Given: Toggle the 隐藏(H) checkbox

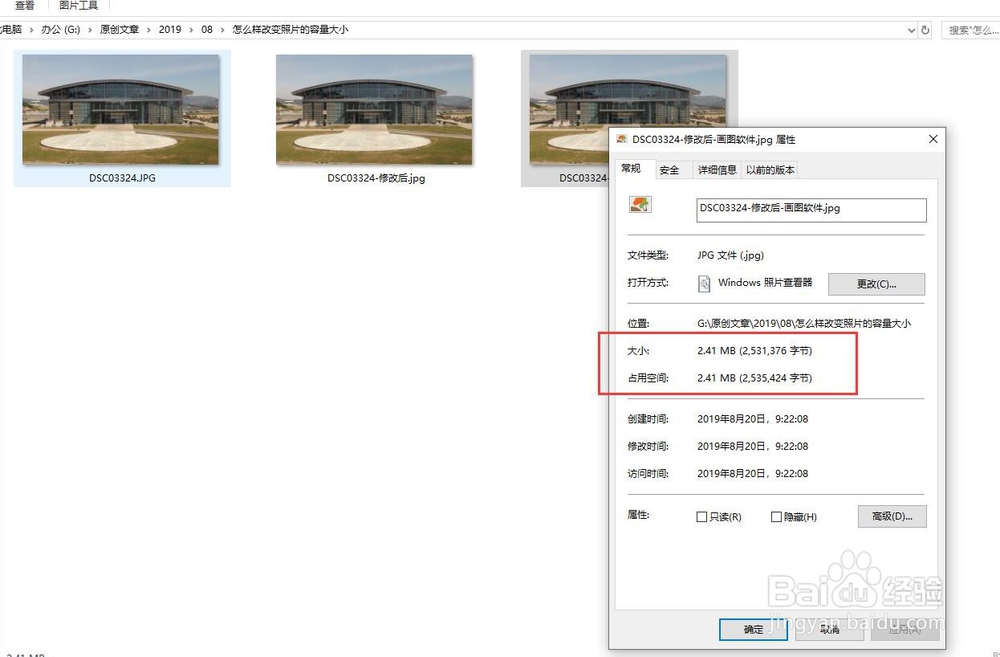Looking at the screenshot, I should (776, 517).
